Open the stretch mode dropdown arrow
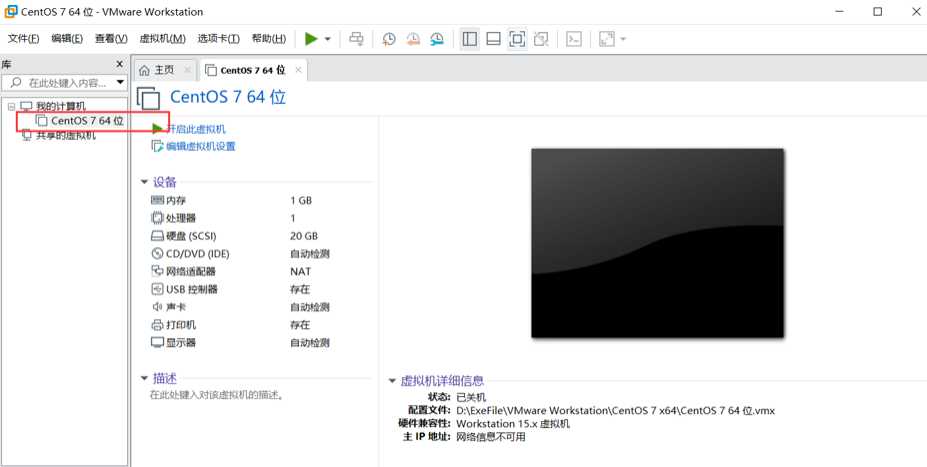The height and width of the screenshot is (467, 927). pyautogui.click(x=623, y=40)
